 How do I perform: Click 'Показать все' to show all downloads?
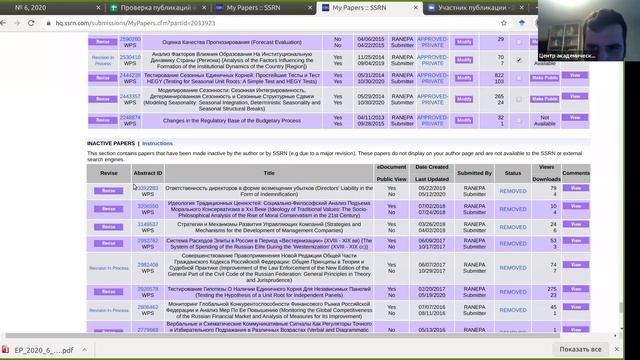[x=580, y=349]
